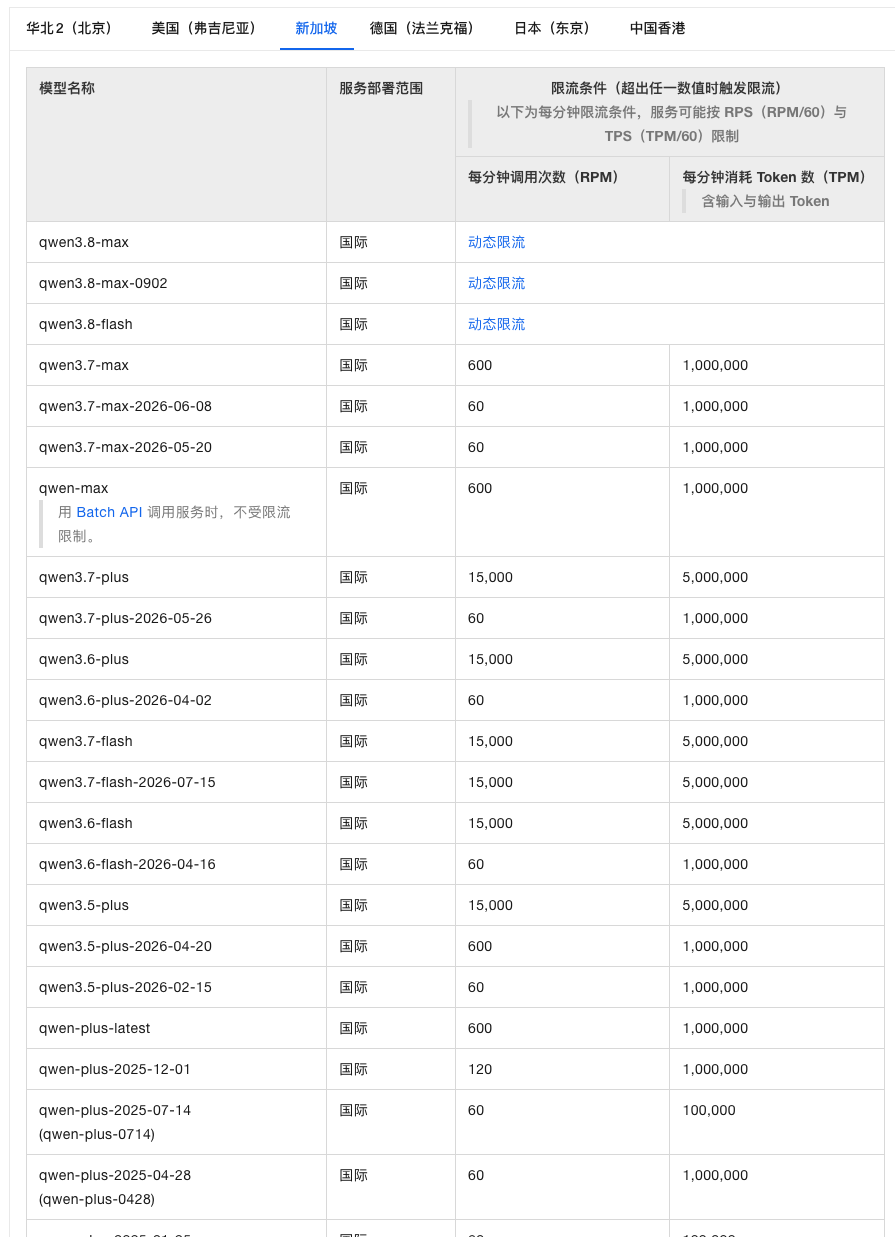895x1237 pixels.
Task: Click model name qwen-plus-2025-07-14
Action: (115, 1110)
